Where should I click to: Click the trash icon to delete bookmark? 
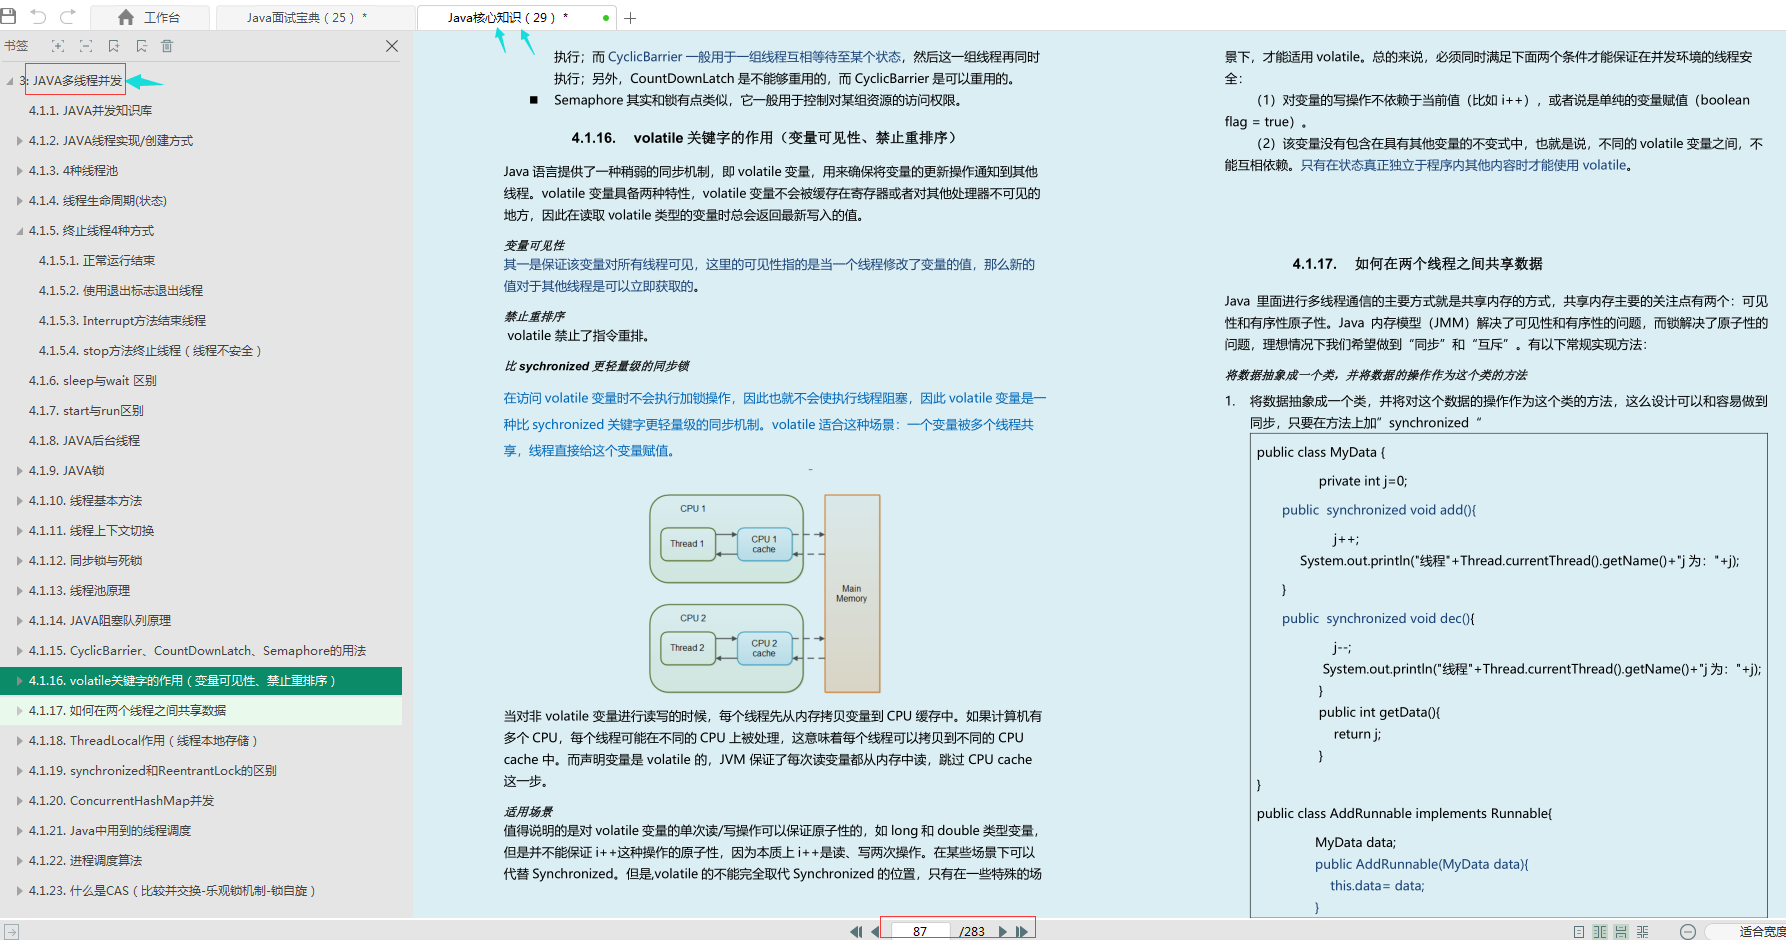click(x=167, y=46)
